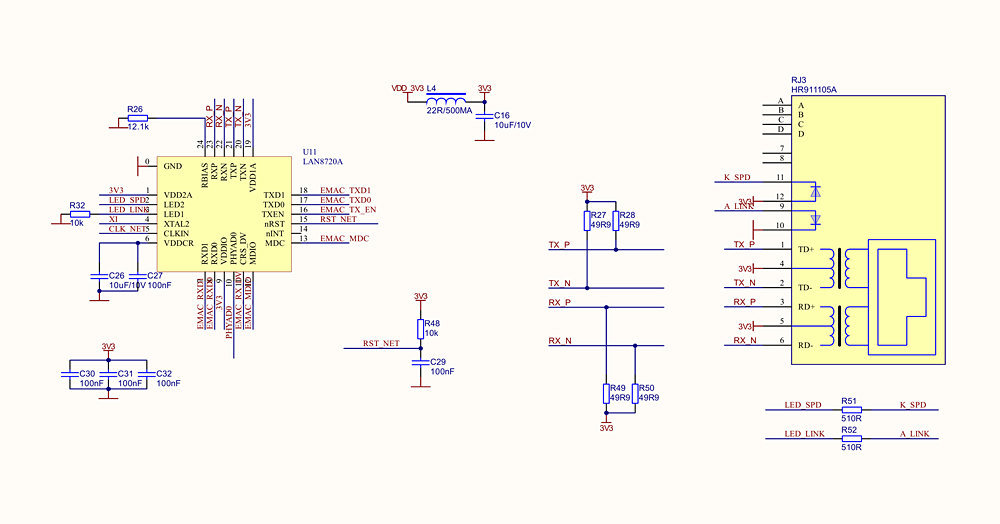Click the C30 capacitor symbol

pos(70,374)
